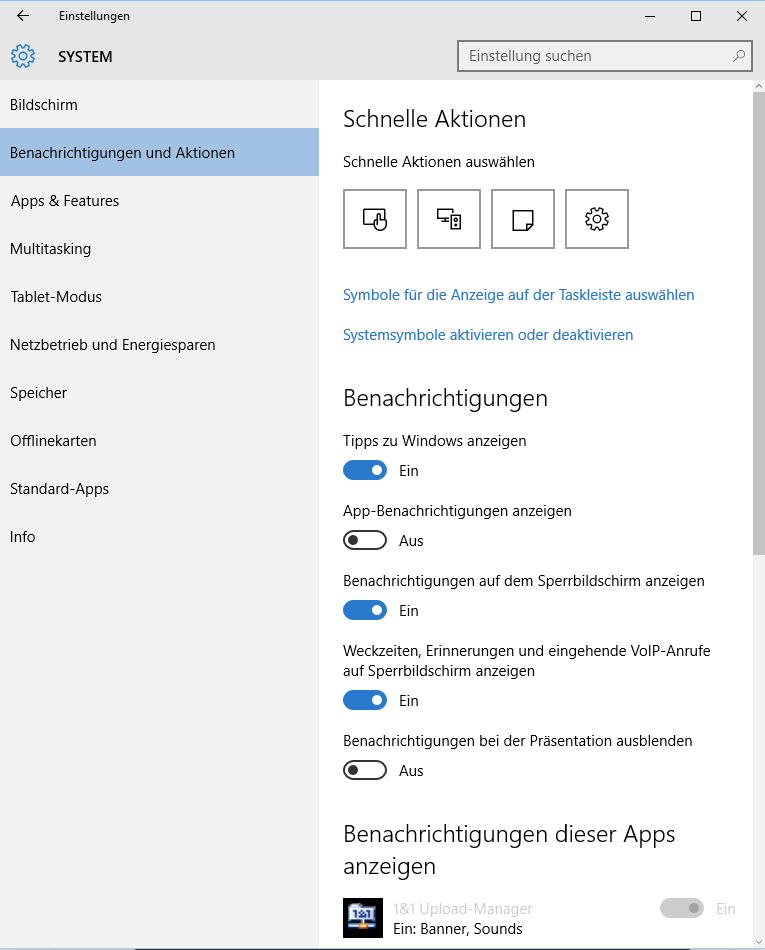This screenshot has width=765, height=950.
Task: Click into the Einstellung suchen search field
Action: [x=604, y=56]
